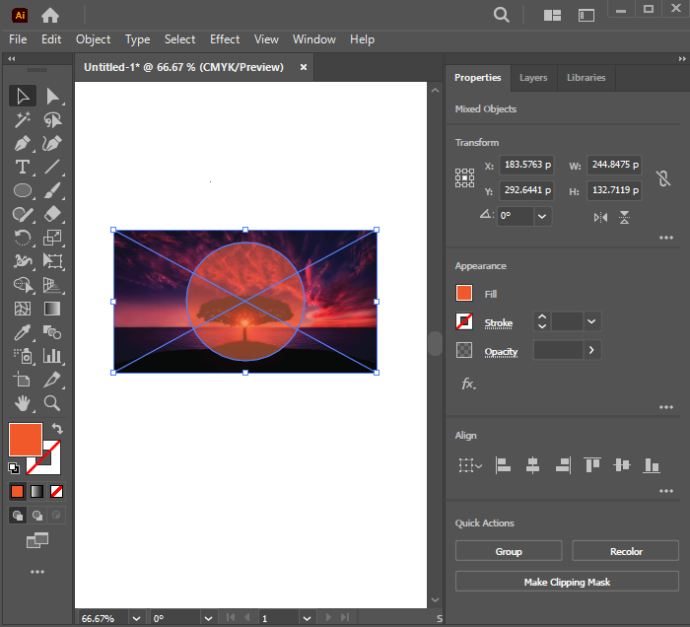Viewport: 690px width, 627px height.
Task: Select the Symbol Sprayer tool
Action: [22, 356]
